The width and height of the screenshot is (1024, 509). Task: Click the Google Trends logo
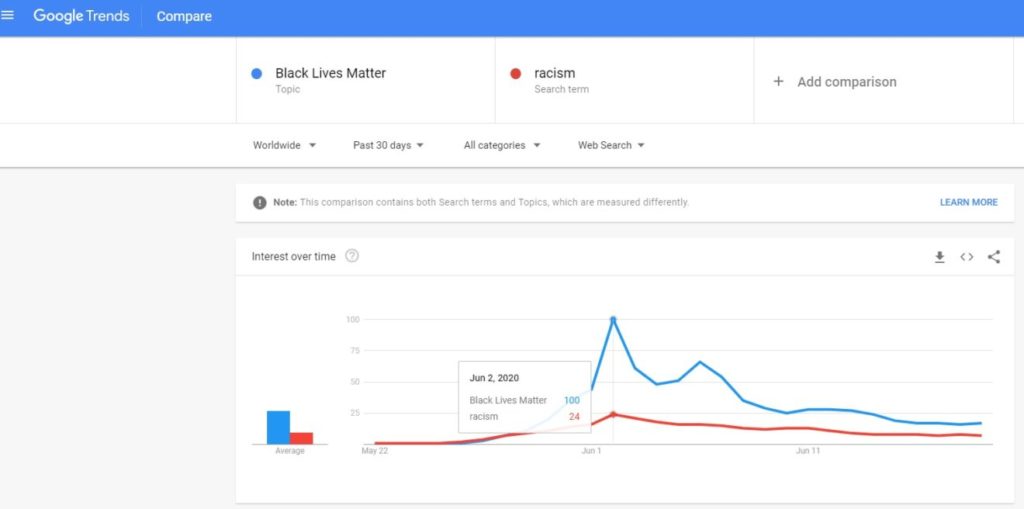pyautogui.click(x=81, y=16)
